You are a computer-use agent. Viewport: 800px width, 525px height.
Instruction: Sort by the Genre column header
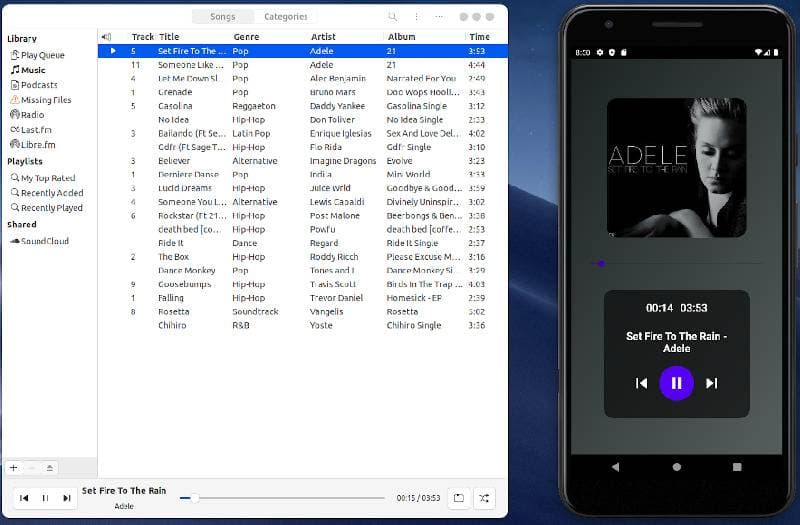click(x=246, y=37)
